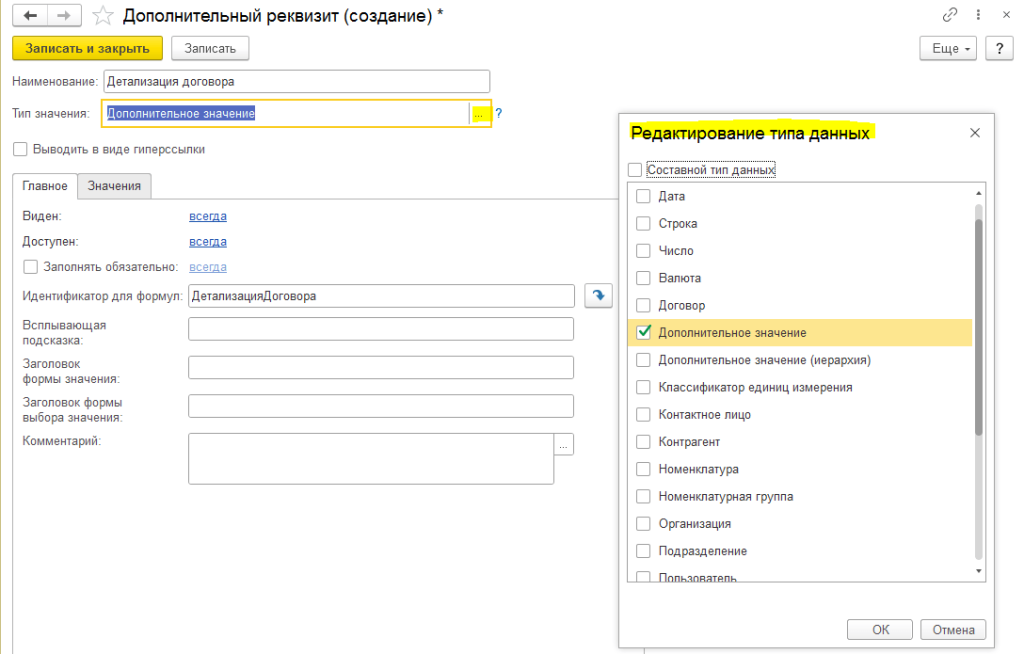Open the Комментарий field ellipsis expander
Viewport: 1024px width, 654px height.
[564, 444]
